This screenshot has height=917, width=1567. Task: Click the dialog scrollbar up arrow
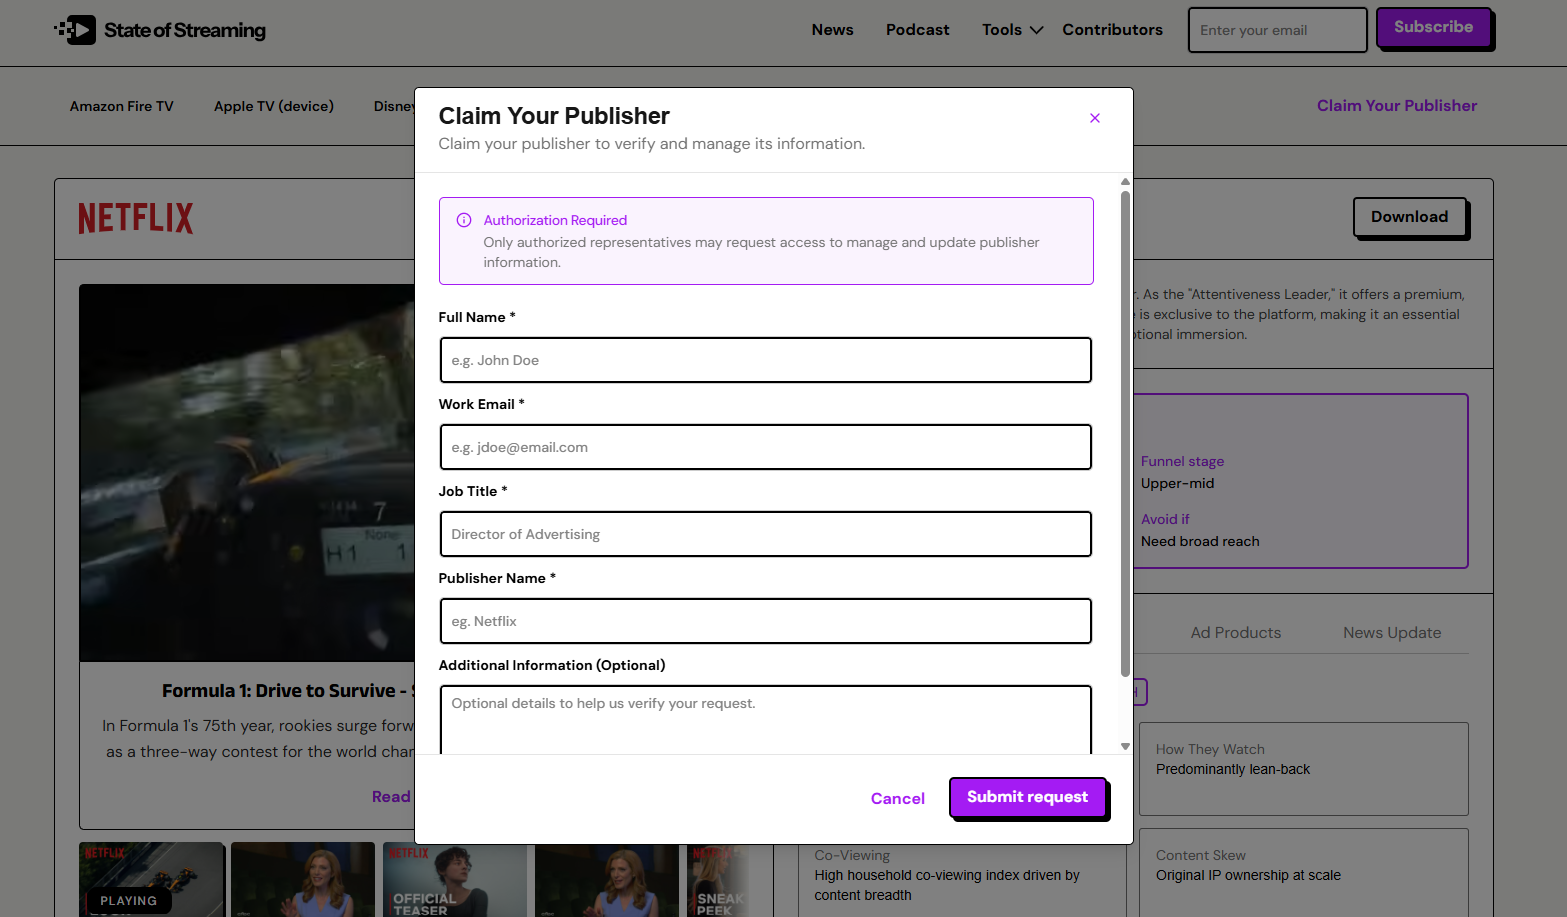(x=1125, y=182)
